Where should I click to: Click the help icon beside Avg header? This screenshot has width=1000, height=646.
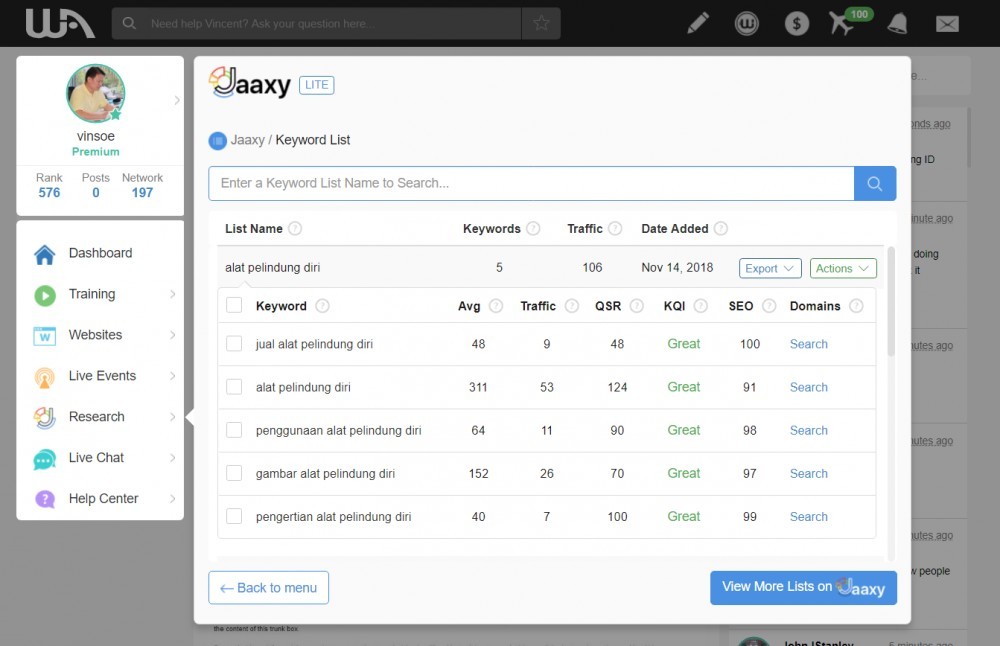(496, 306)
